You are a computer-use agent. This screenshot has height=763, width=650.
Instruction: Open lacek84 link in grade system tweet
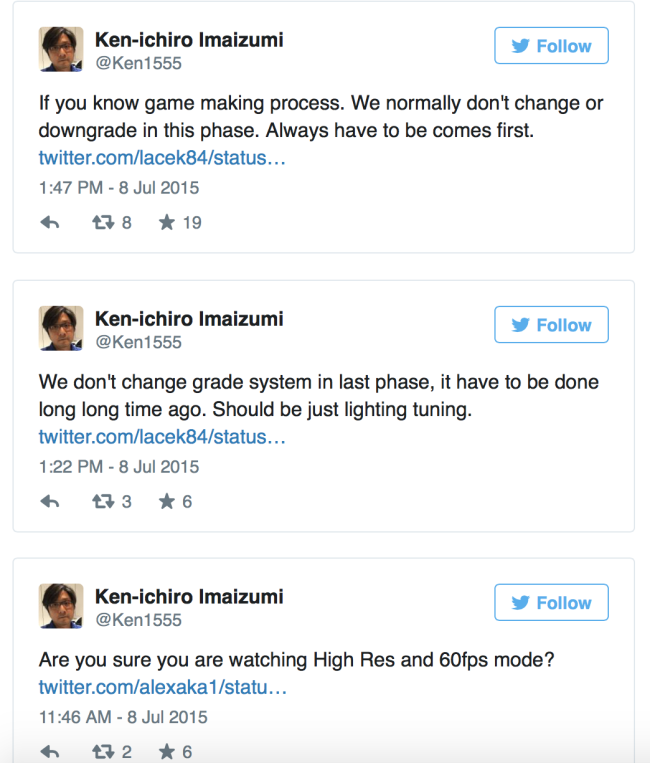[x=162, y=436]
